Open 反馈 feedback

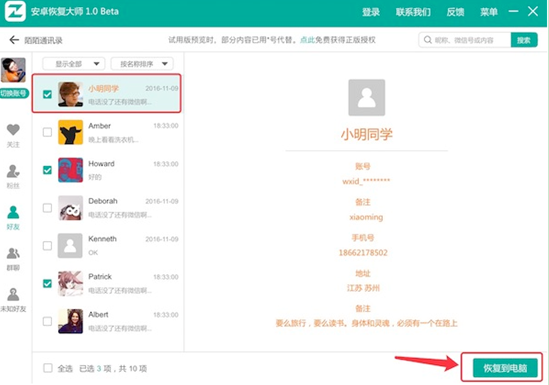(456, 12)
